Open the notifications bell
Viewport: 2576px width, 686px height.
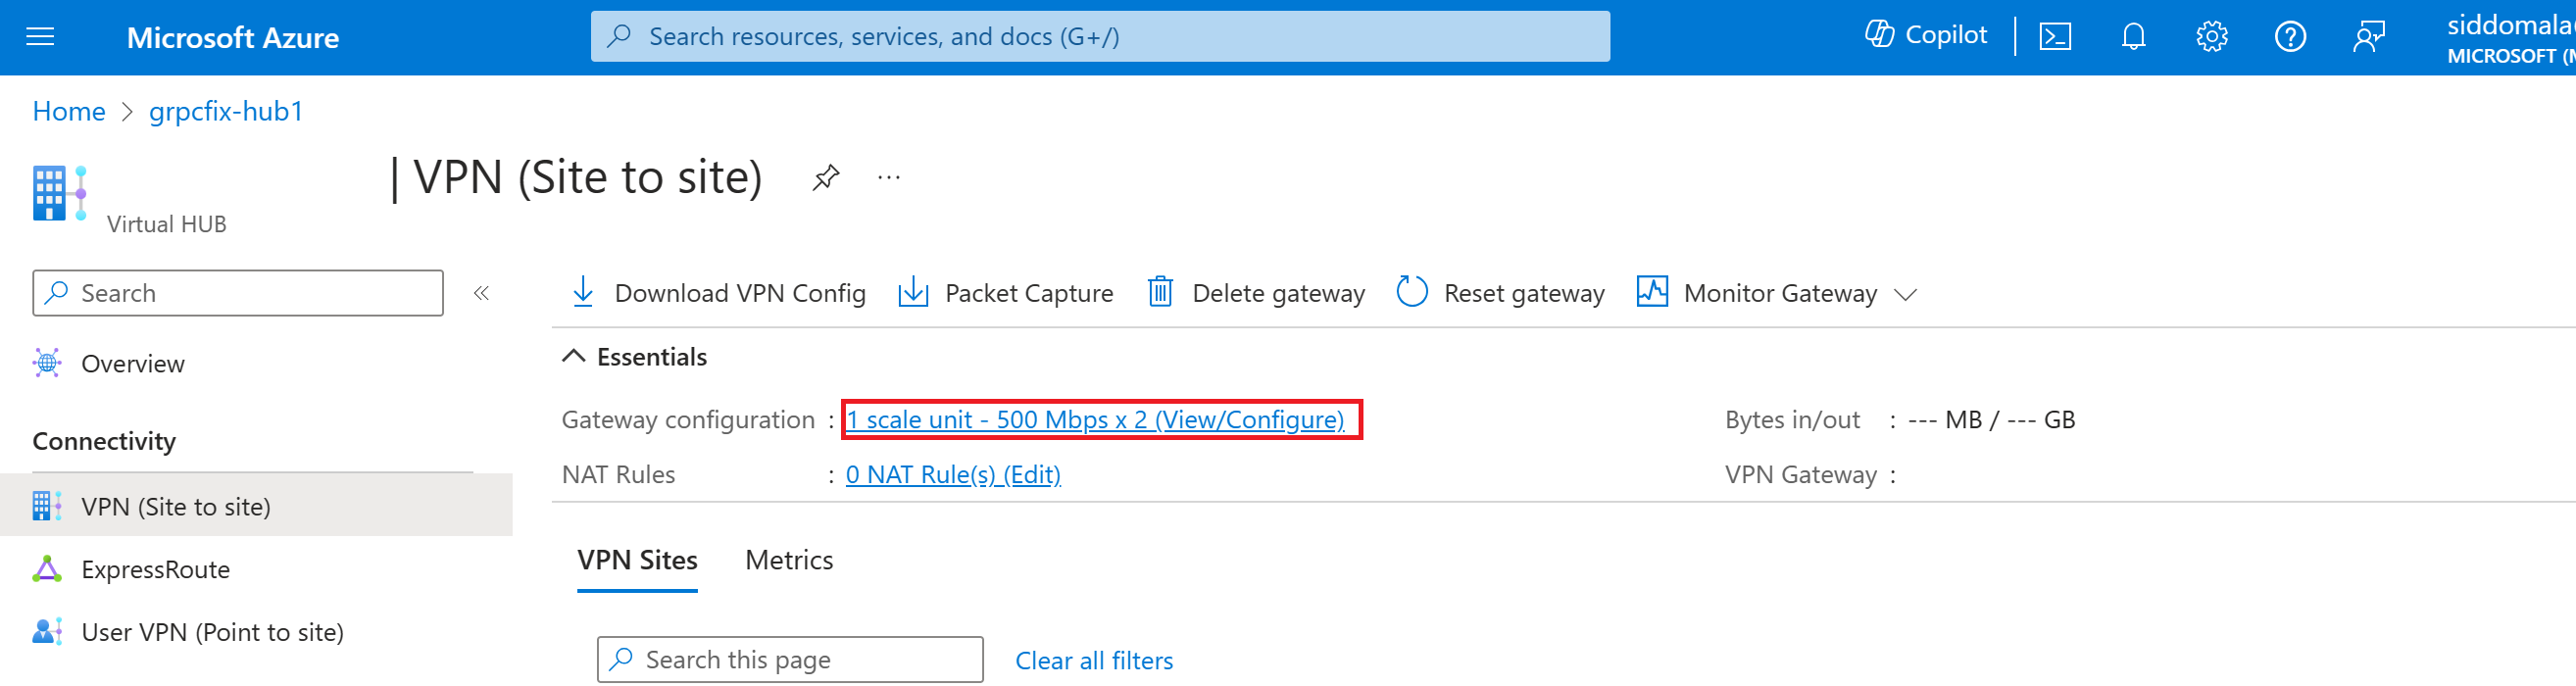2133,37
